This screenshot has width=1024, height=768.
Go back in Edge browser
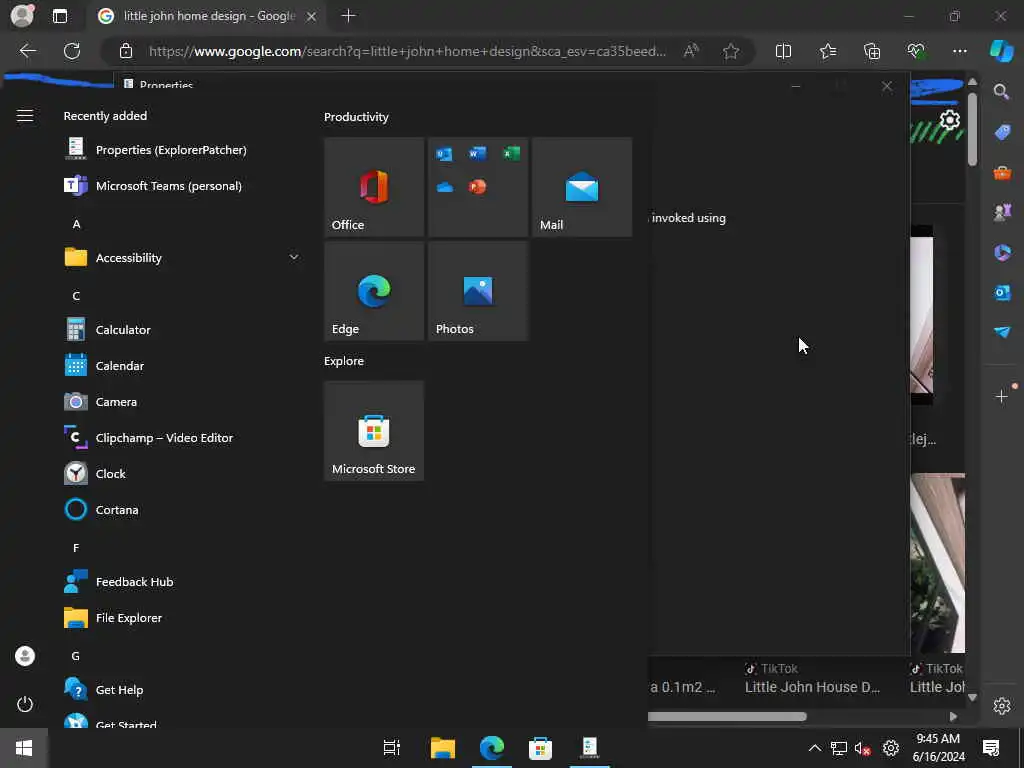point(27,51)
